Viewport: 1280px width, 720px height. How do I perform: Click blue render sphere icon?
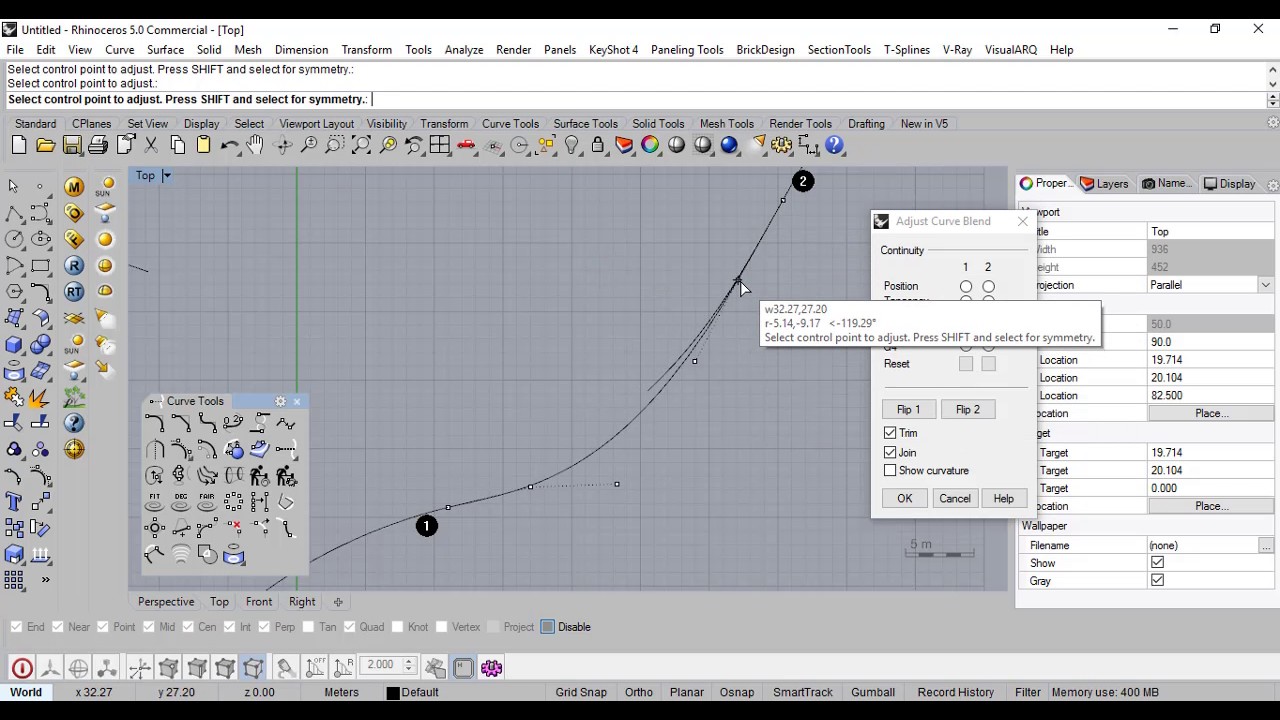729,146
